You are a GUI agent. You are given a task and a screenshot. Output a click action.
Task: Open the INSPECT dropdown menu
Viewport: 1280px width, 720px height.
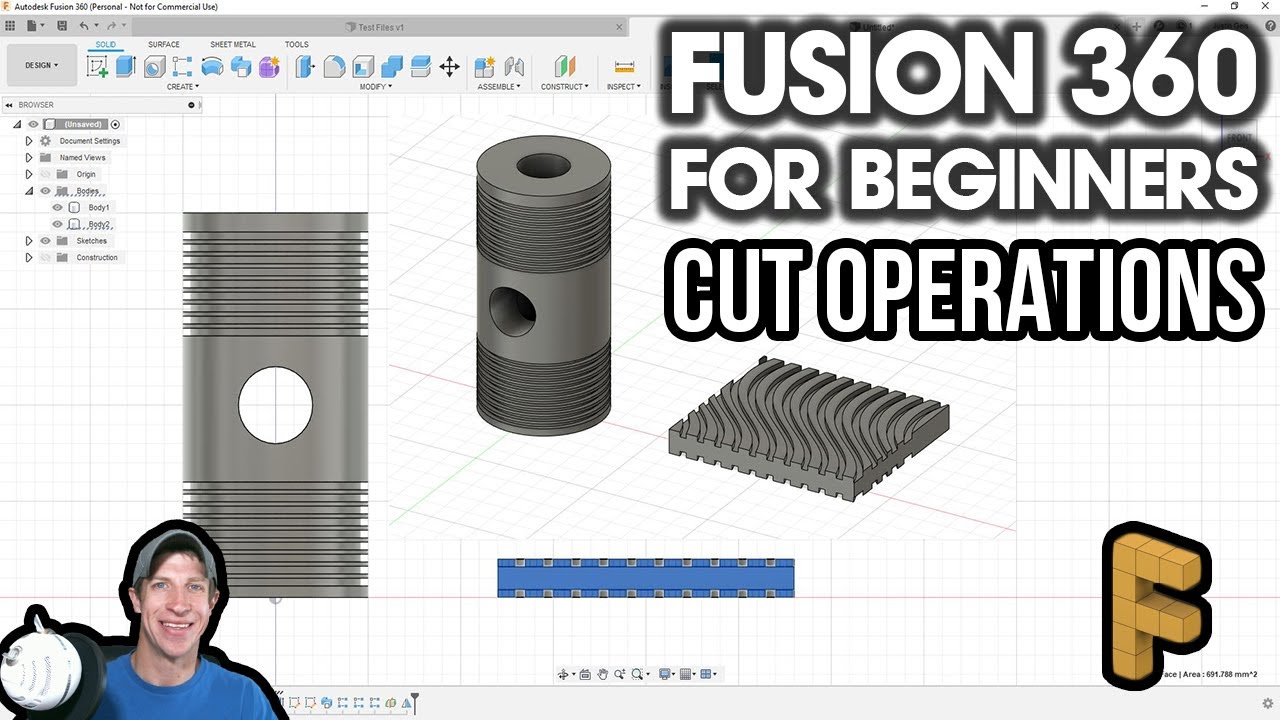click(624, 87)
